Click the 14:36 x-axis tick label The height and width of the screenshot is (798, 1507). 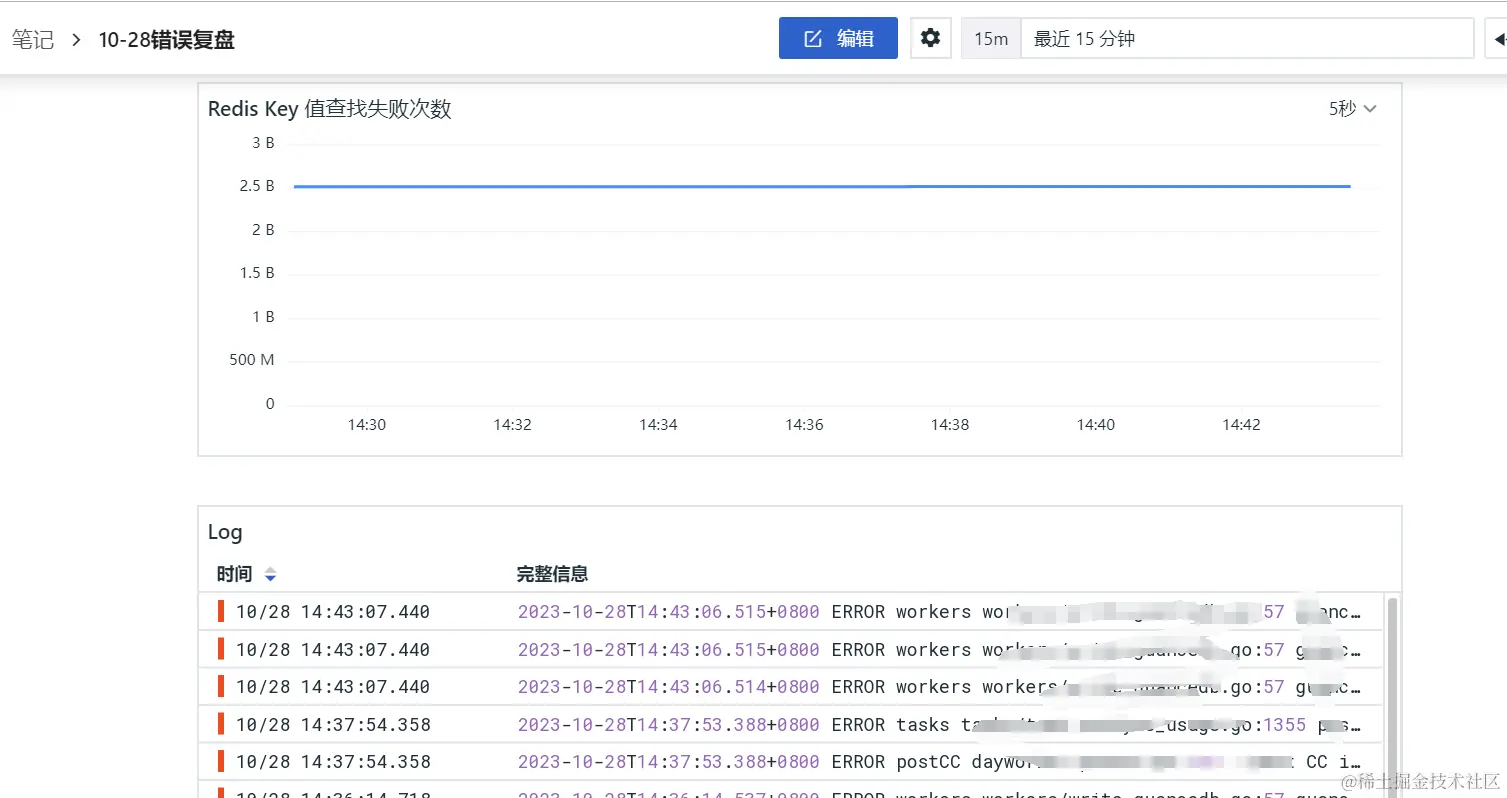[804, 425]
